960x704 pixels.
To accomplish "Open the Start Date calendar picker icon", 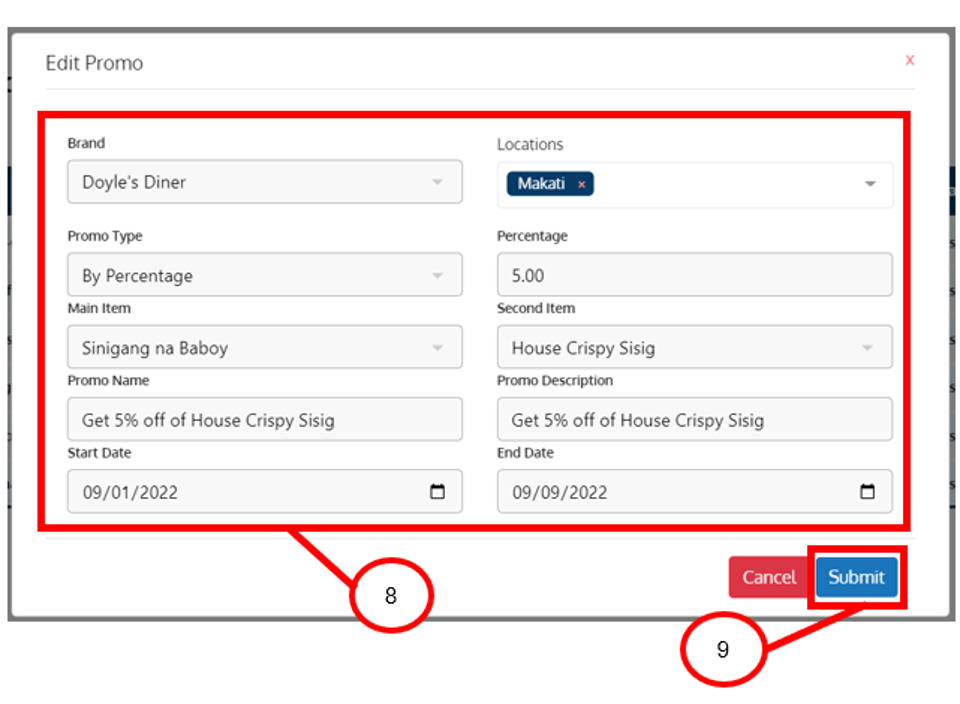I will coord(437,491).
